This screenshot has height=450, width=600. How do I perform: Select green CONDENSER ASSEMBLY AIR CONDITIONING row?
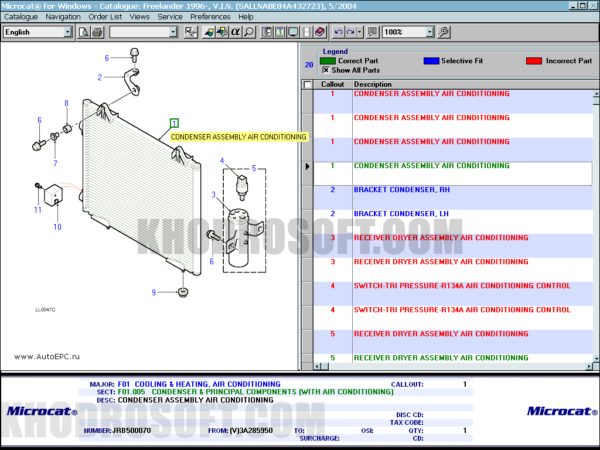coord(453,173)
